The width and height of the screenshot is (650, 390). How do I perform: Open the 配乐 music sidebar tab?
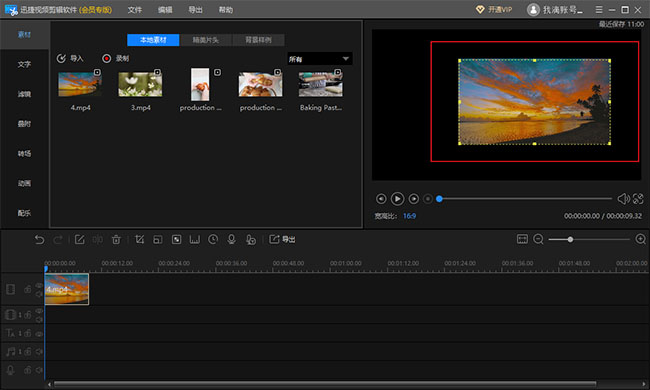click(x=24, y=213)
